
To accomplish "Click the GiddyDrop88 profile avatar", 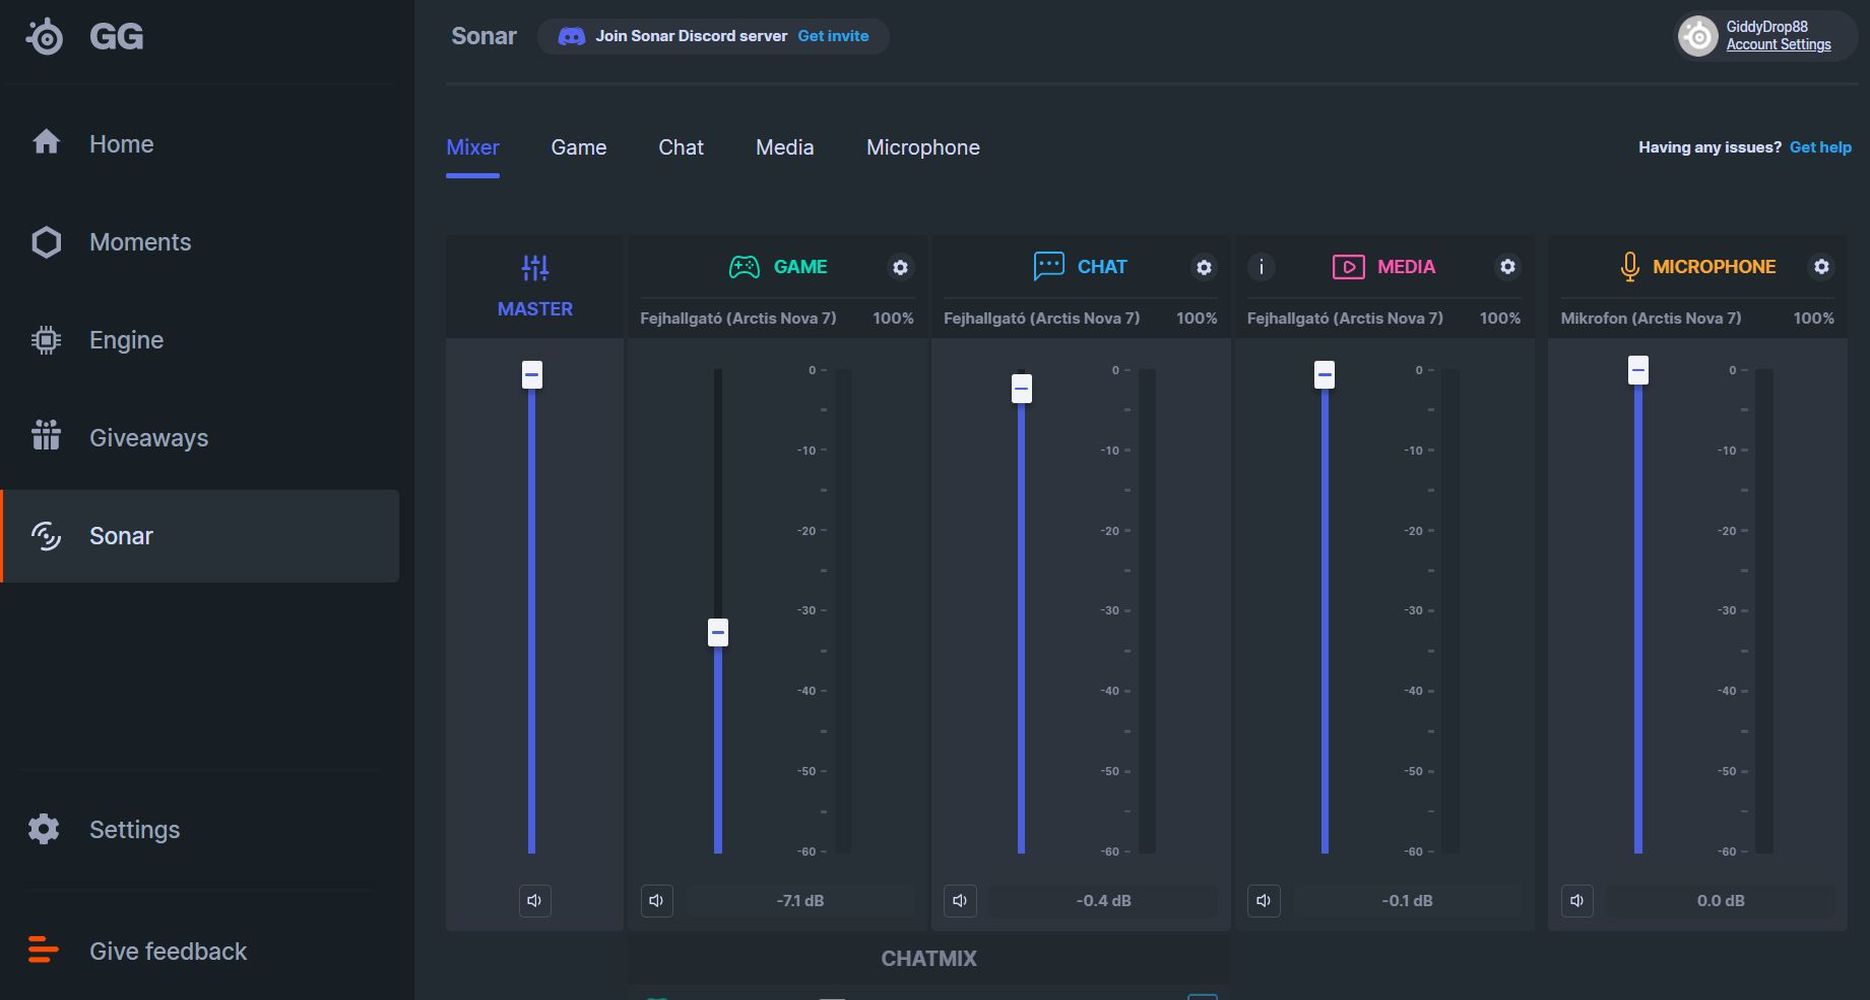I will coord(1698,36).
